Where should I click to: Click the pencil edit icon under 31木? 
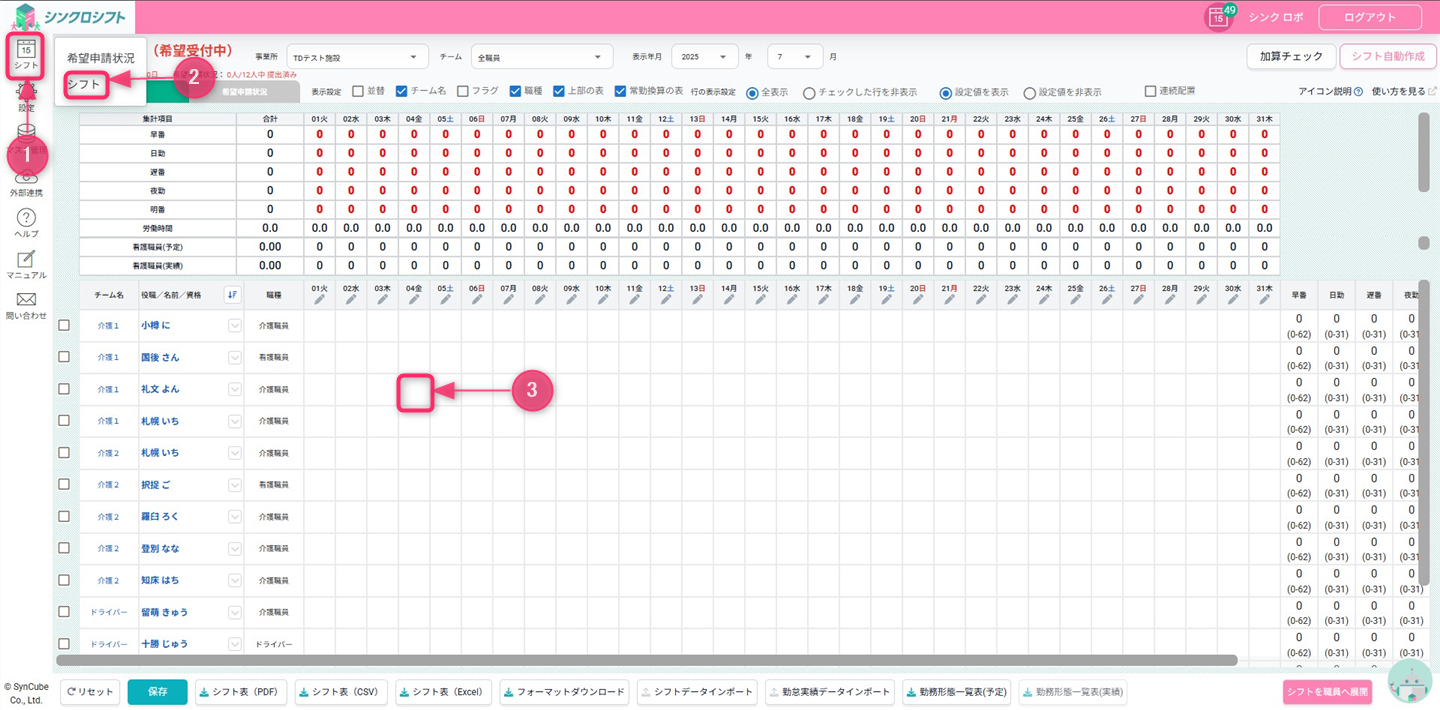1264,299
